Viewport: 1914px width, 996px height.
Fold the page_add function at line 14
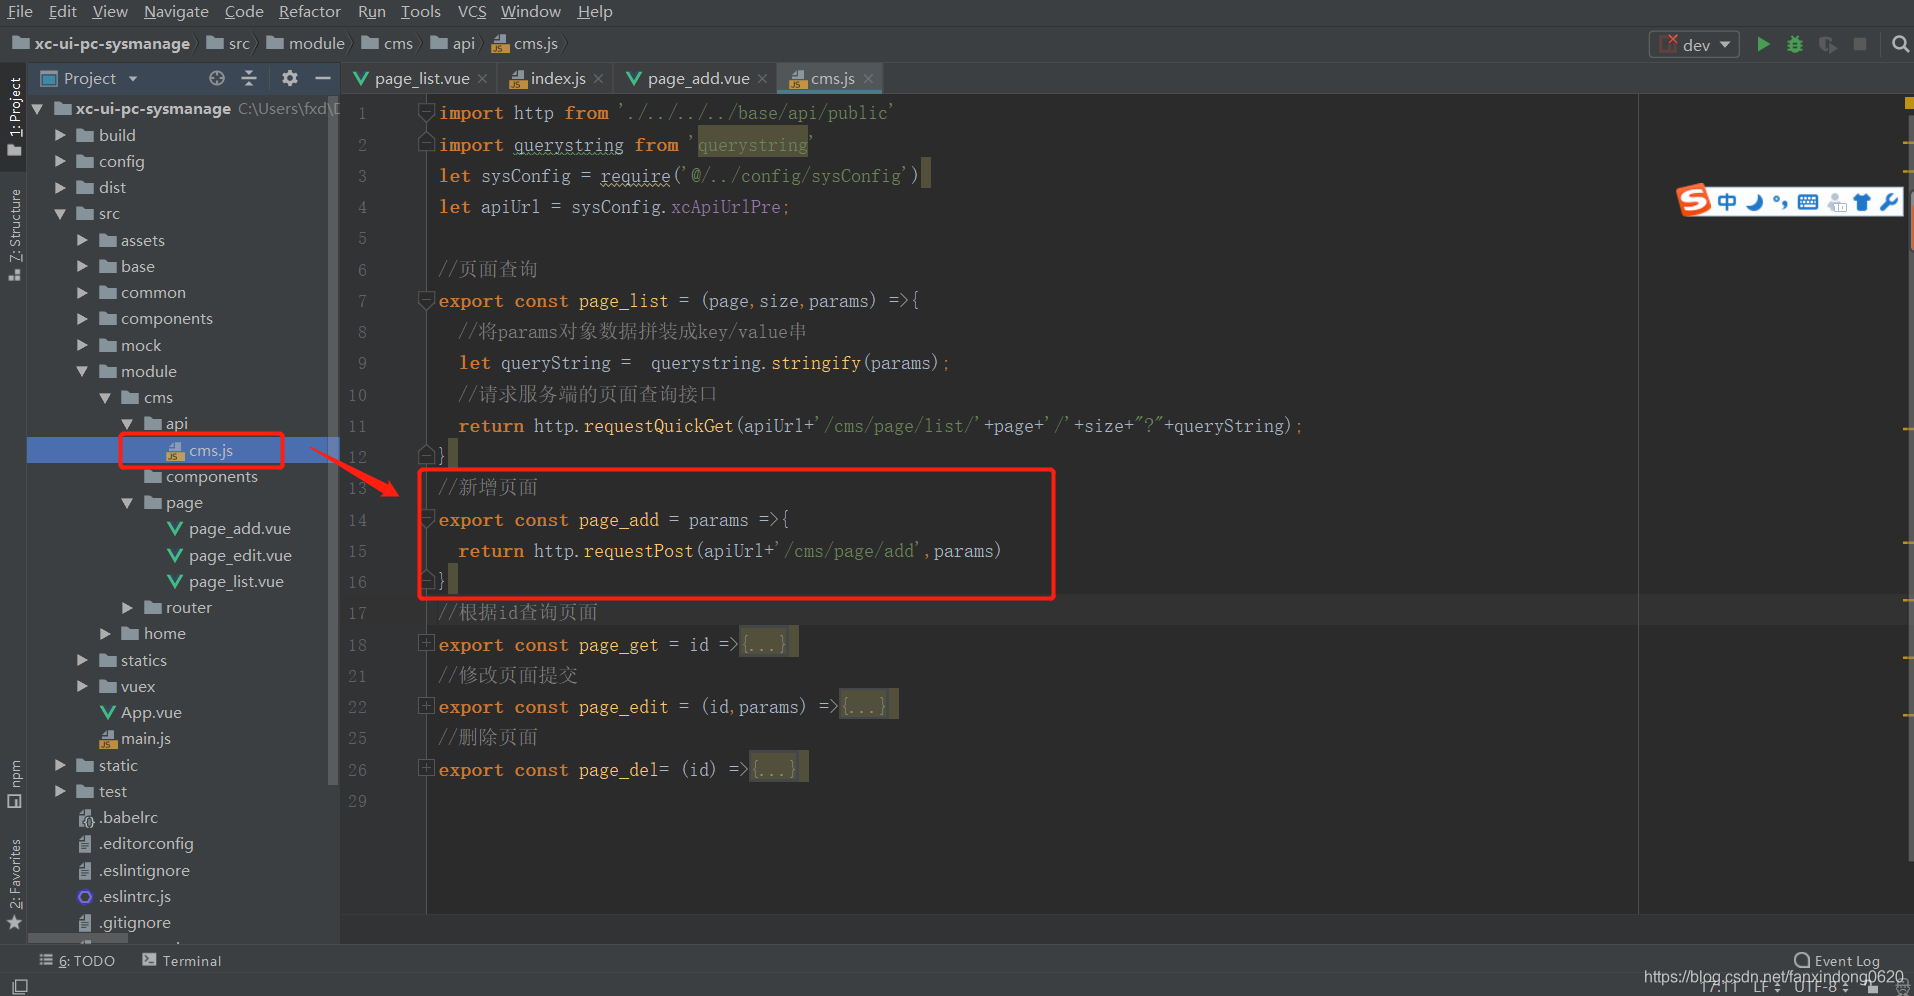426,518
